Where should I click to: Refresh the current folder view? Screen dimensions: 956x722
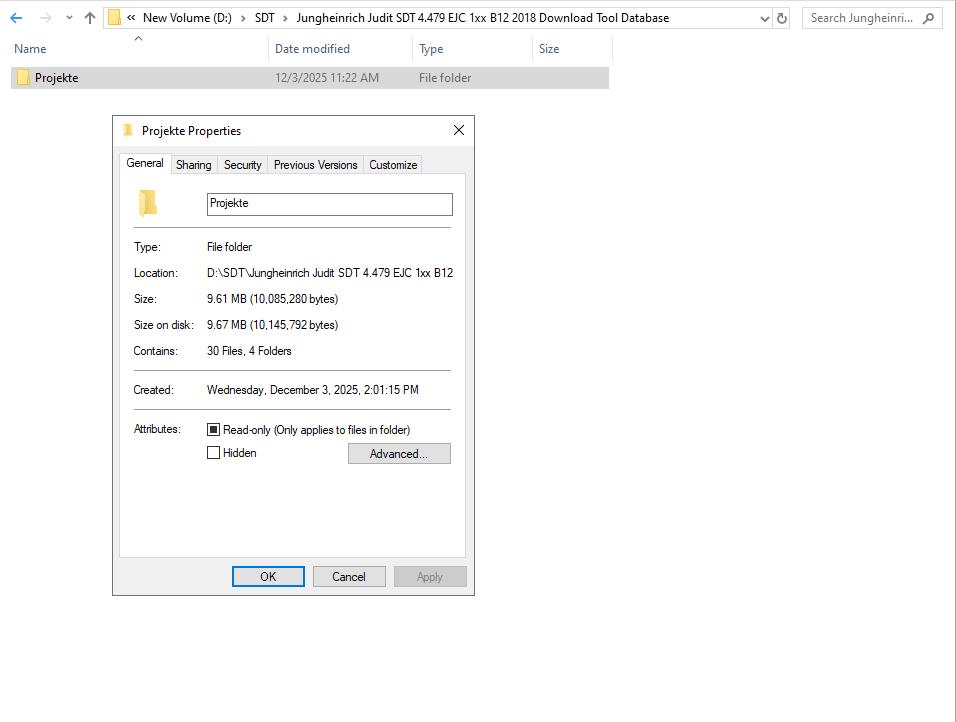782,18
